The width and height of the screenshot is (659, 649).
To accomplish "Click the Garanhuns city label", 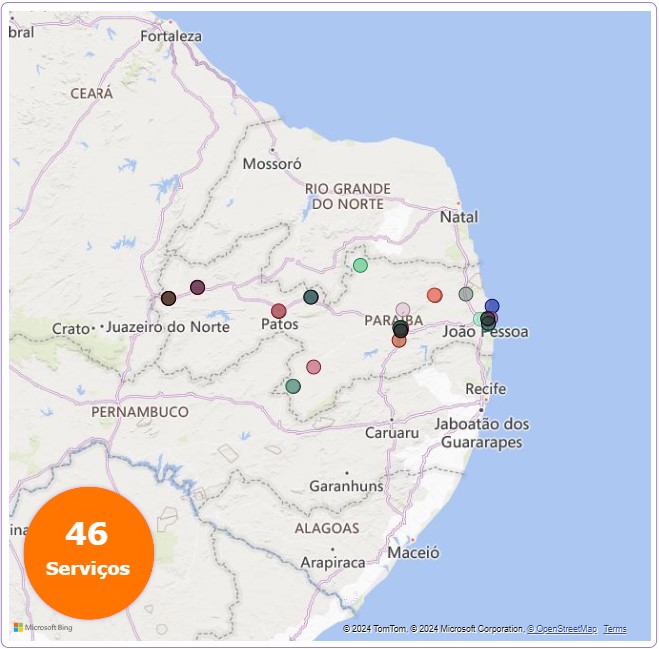I will coord(346,486).
